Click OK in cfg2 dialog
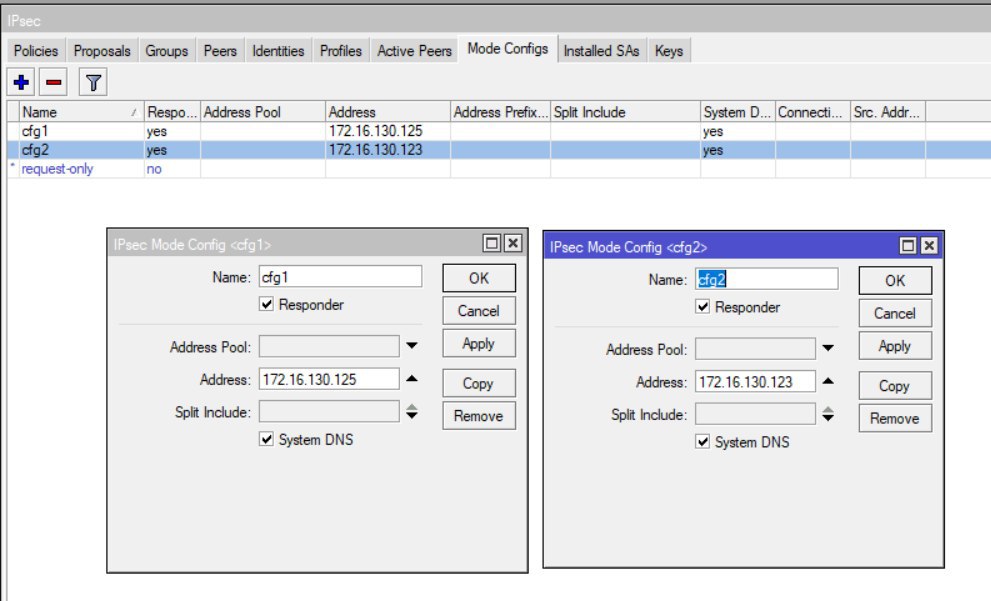This screenshot has height=601, width=991. 895,281
